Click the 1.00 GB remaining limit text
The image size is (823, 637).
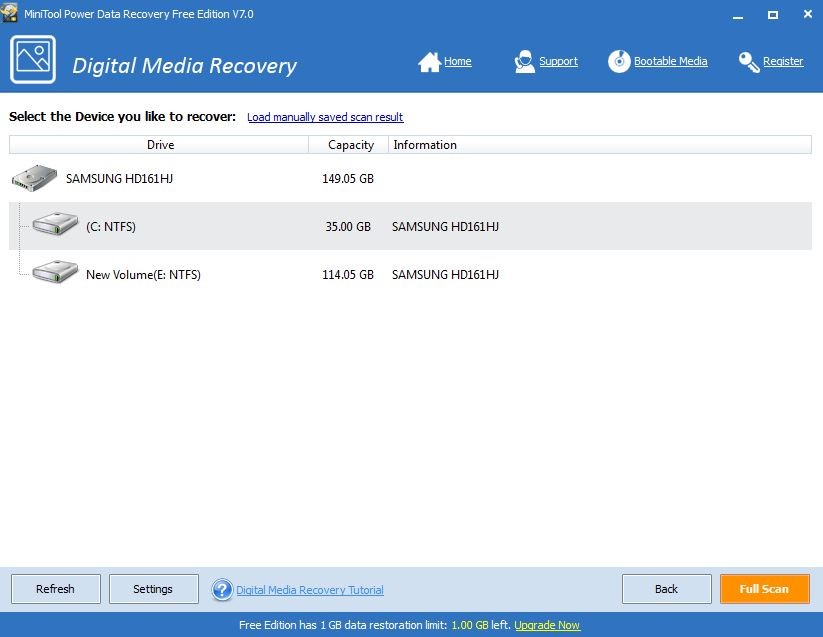[470, 625]
